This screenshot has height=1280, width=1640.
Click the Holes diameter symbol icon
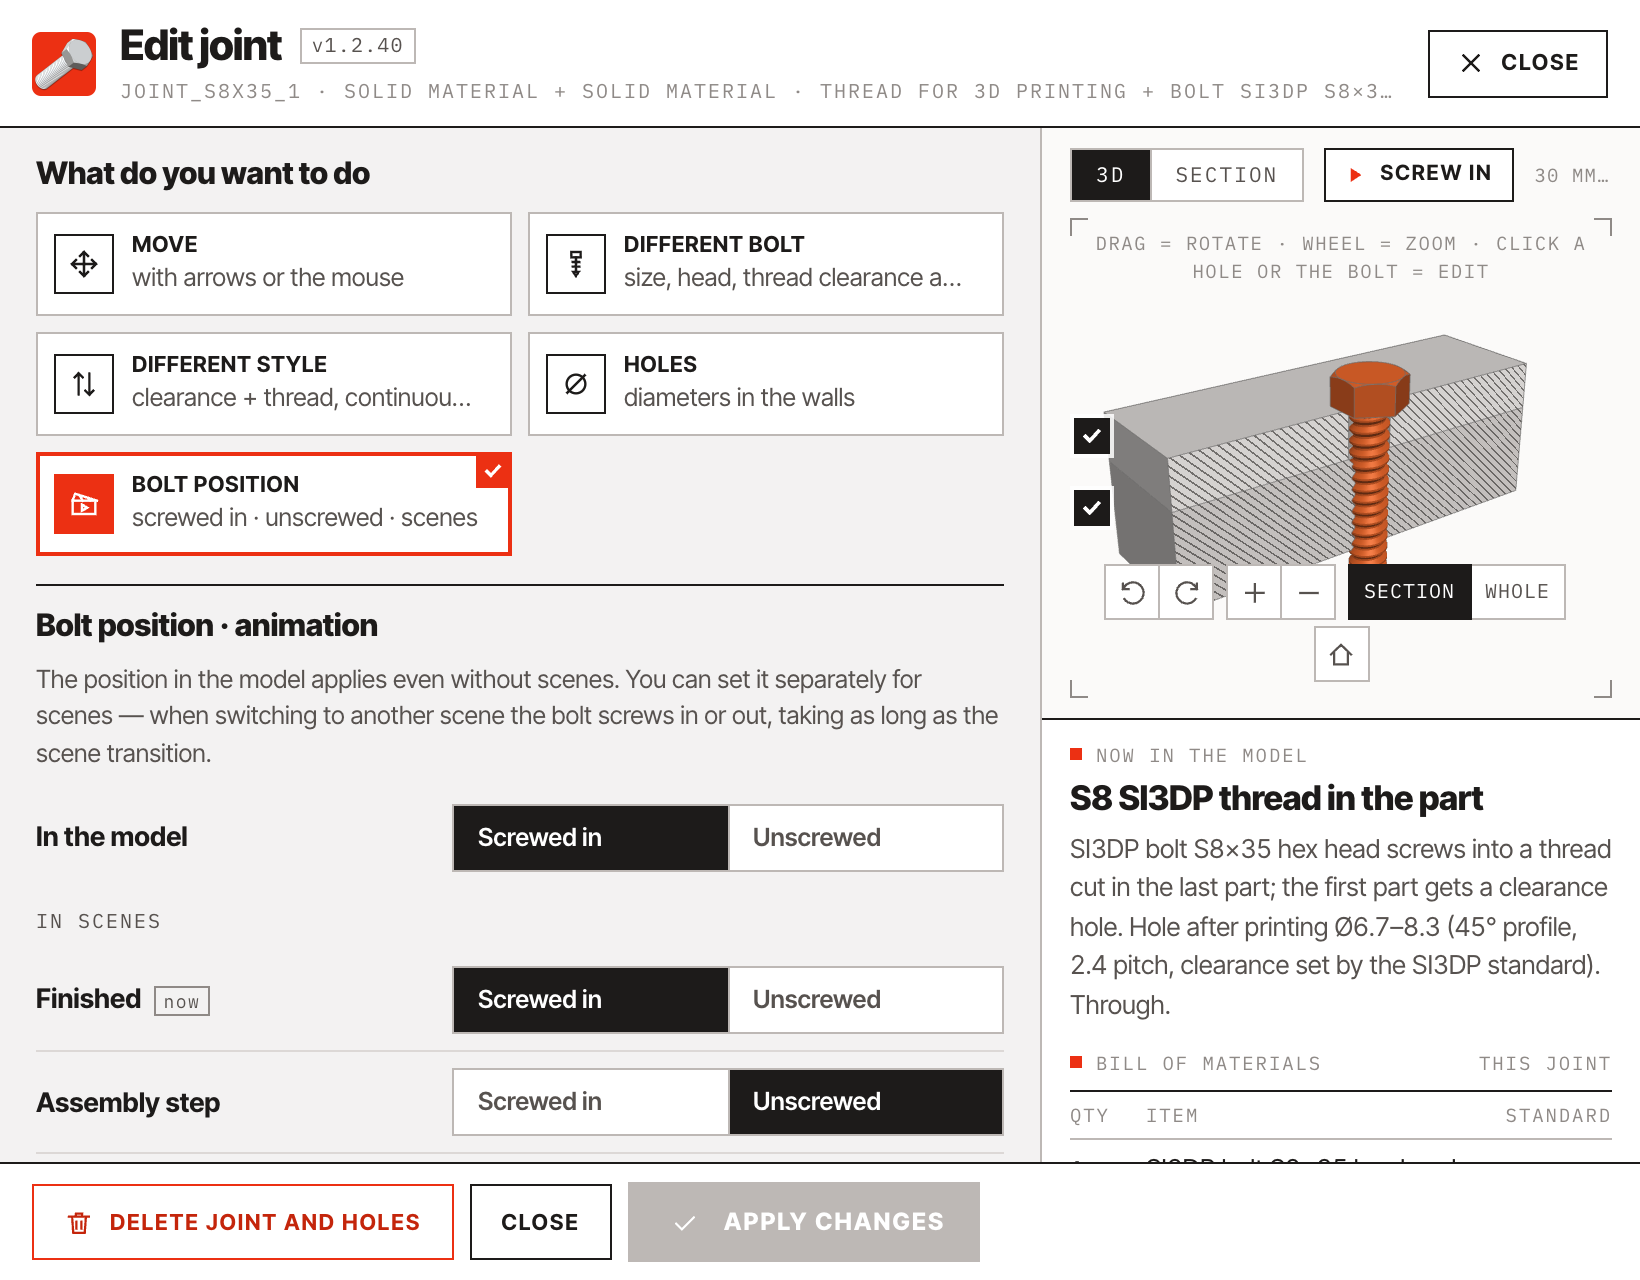576,384
